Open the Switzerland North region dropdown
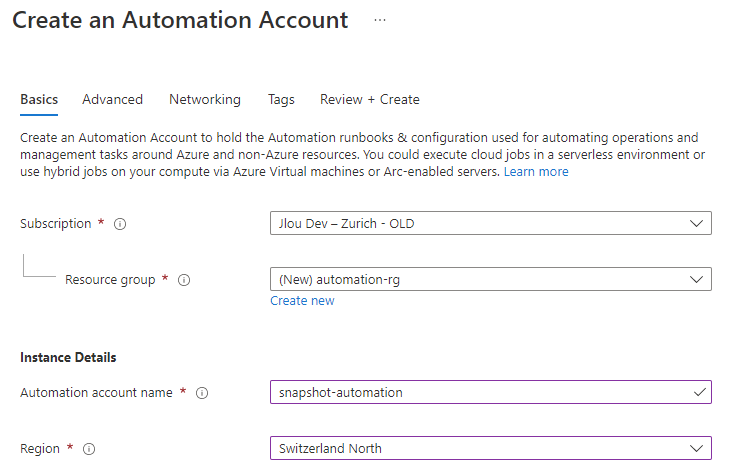This screenshot has width=732, height=475. (491, 448)
